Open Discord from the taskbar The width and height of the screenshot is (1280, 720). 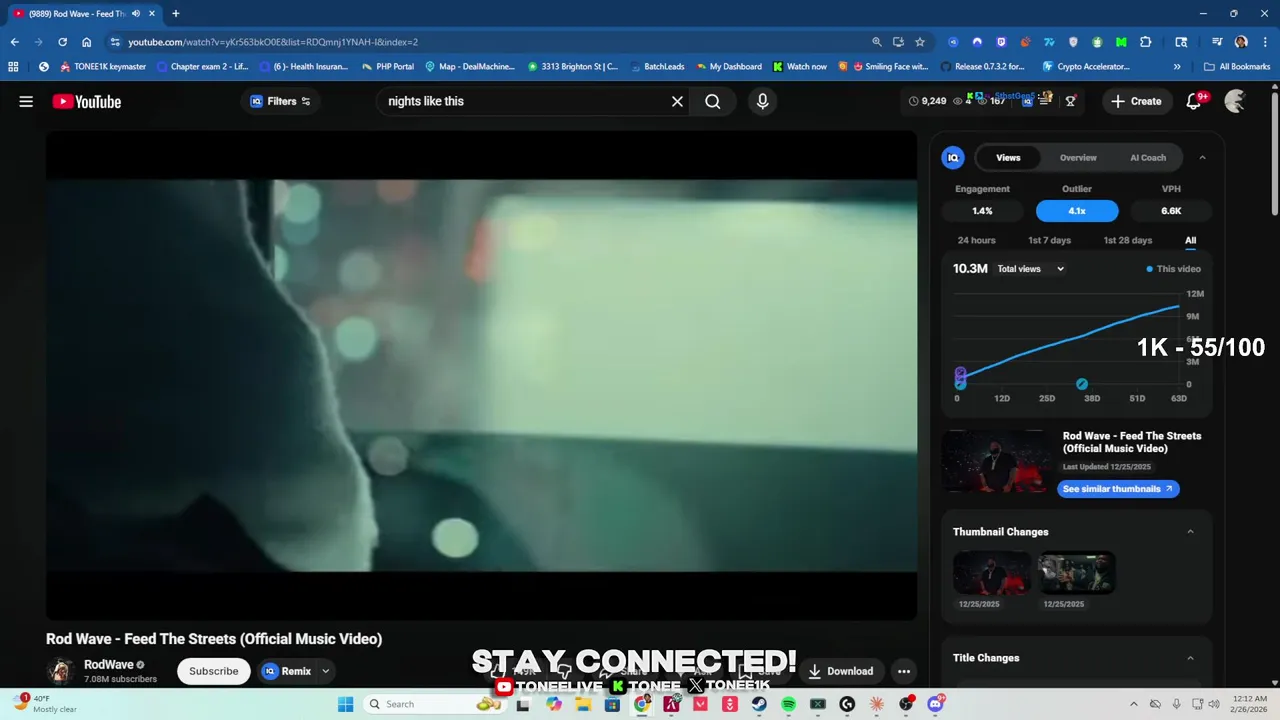pyautogui.click(x=935, y=704)
